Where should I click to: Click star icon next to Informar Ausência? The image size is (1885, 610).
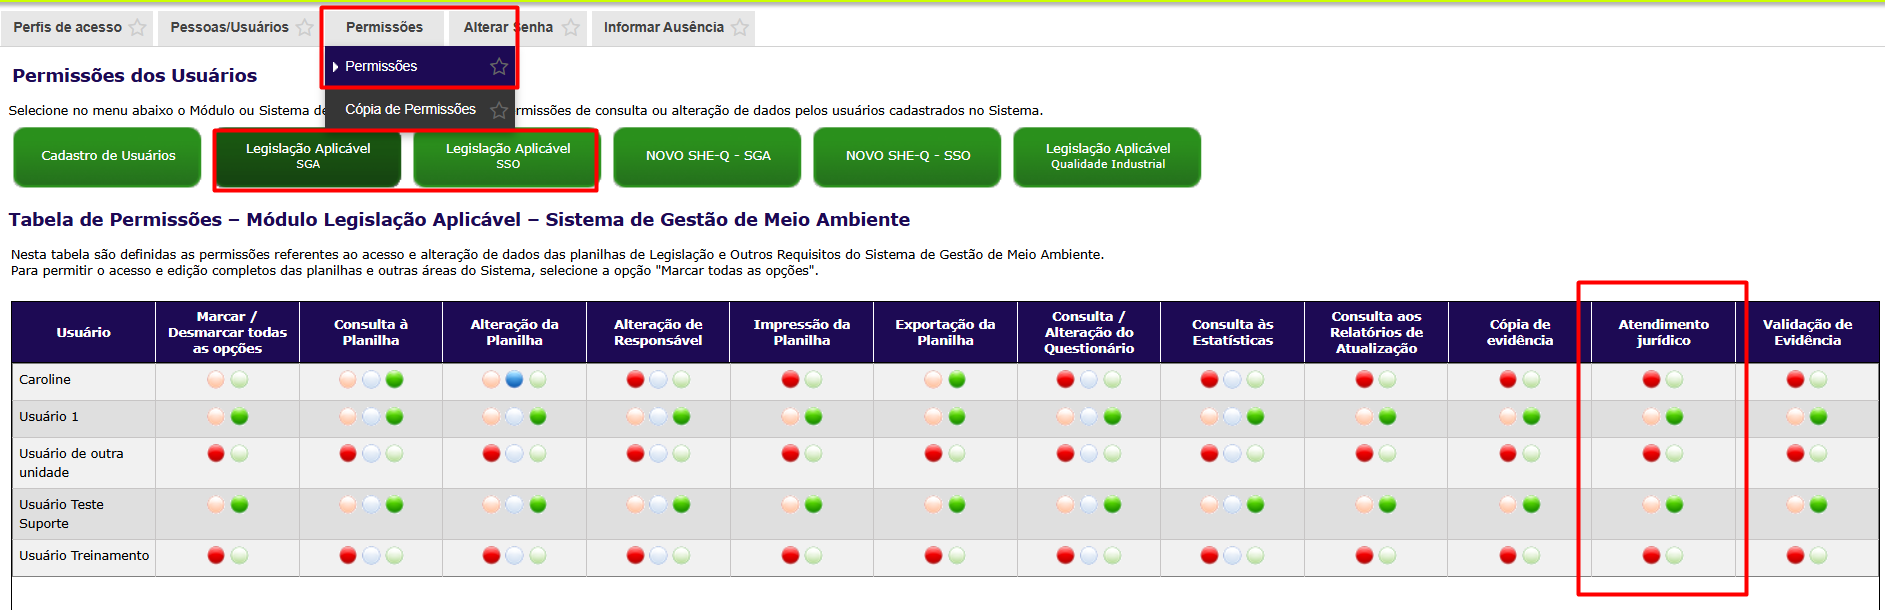(740, 28)
